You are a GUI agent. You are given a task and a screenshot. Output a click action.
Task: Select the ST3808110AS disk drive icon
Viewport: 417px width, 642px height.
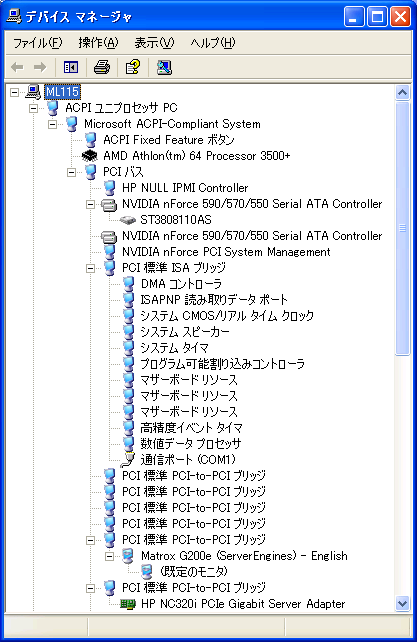pyautogui.click(x=127, y=220)
